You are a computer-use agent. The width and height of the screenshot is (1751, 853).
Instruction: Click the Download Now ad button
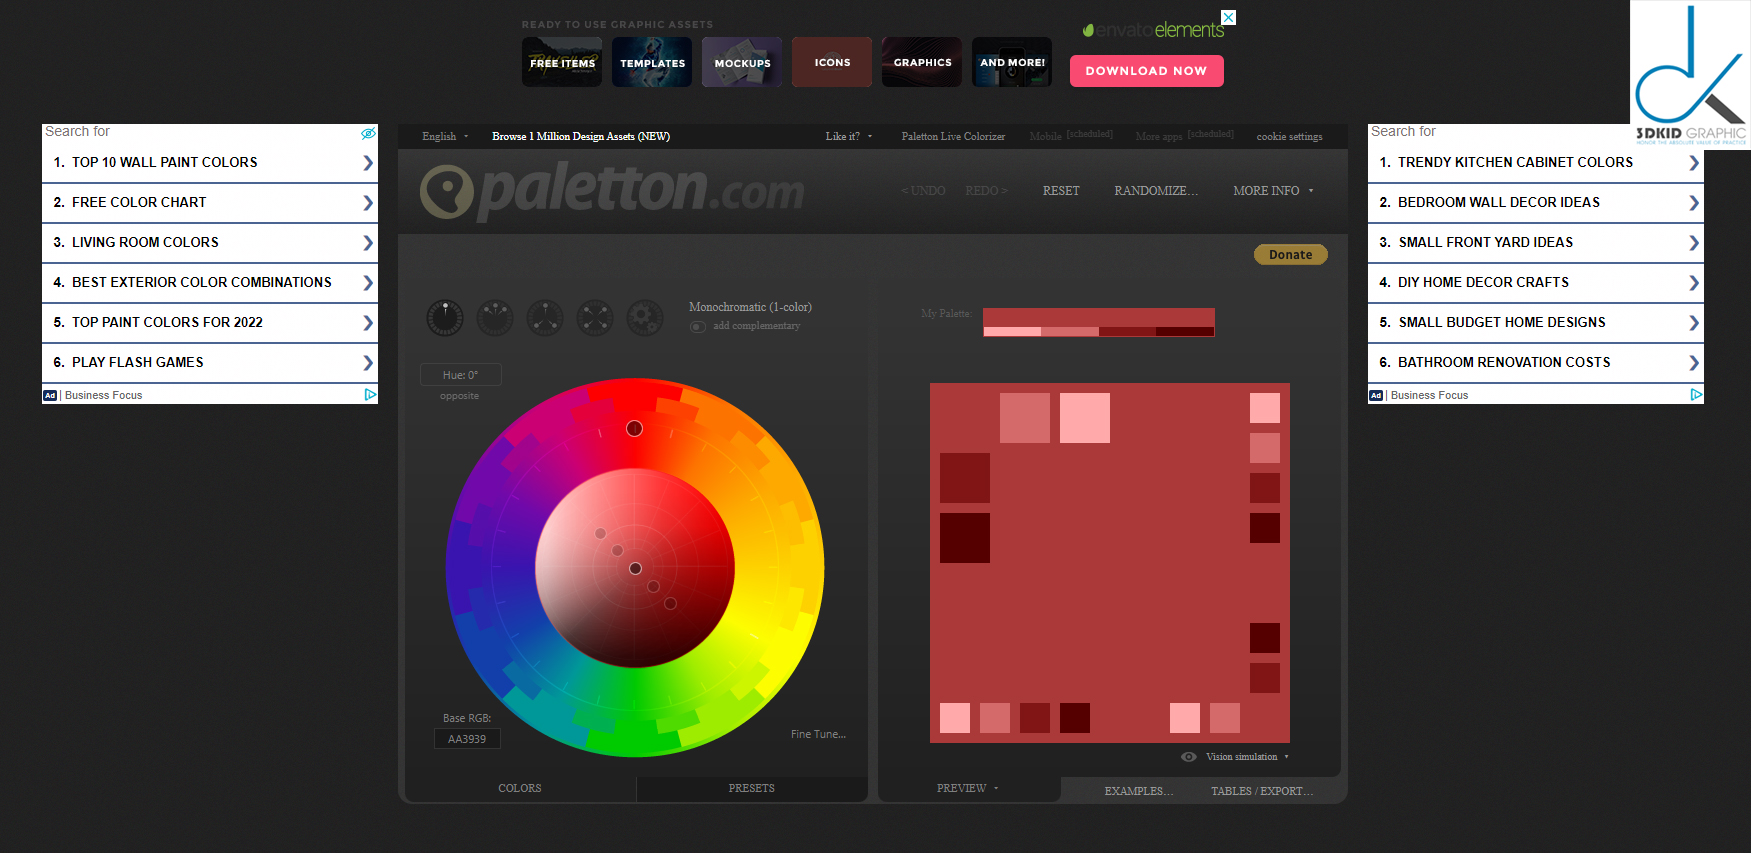(x=1147, y=71)
